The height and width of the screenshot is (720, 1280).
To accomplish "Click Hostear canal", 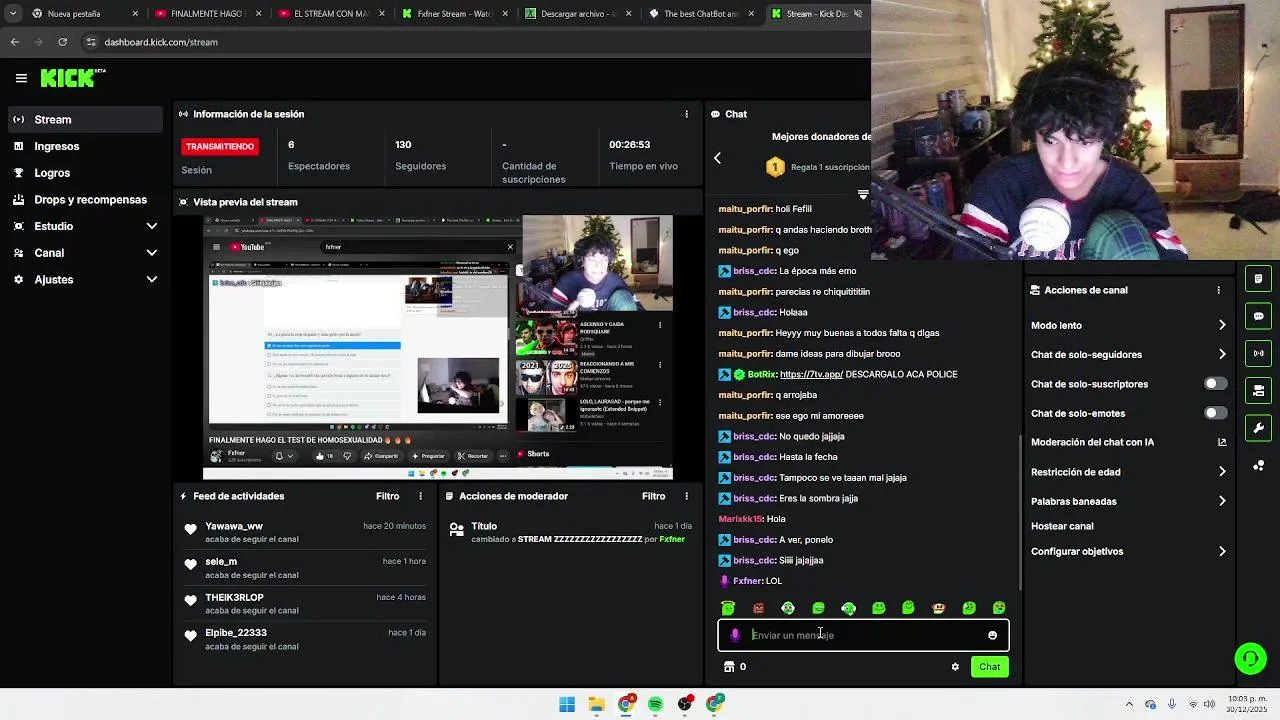I will (x=1062, y=526).
